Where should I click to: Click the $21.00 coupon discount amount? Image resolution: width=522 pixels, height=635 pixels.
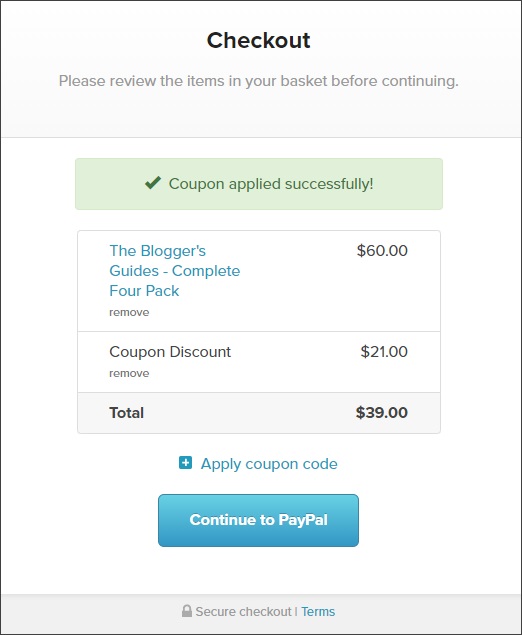pyautogui.click(x=384, y=352)
